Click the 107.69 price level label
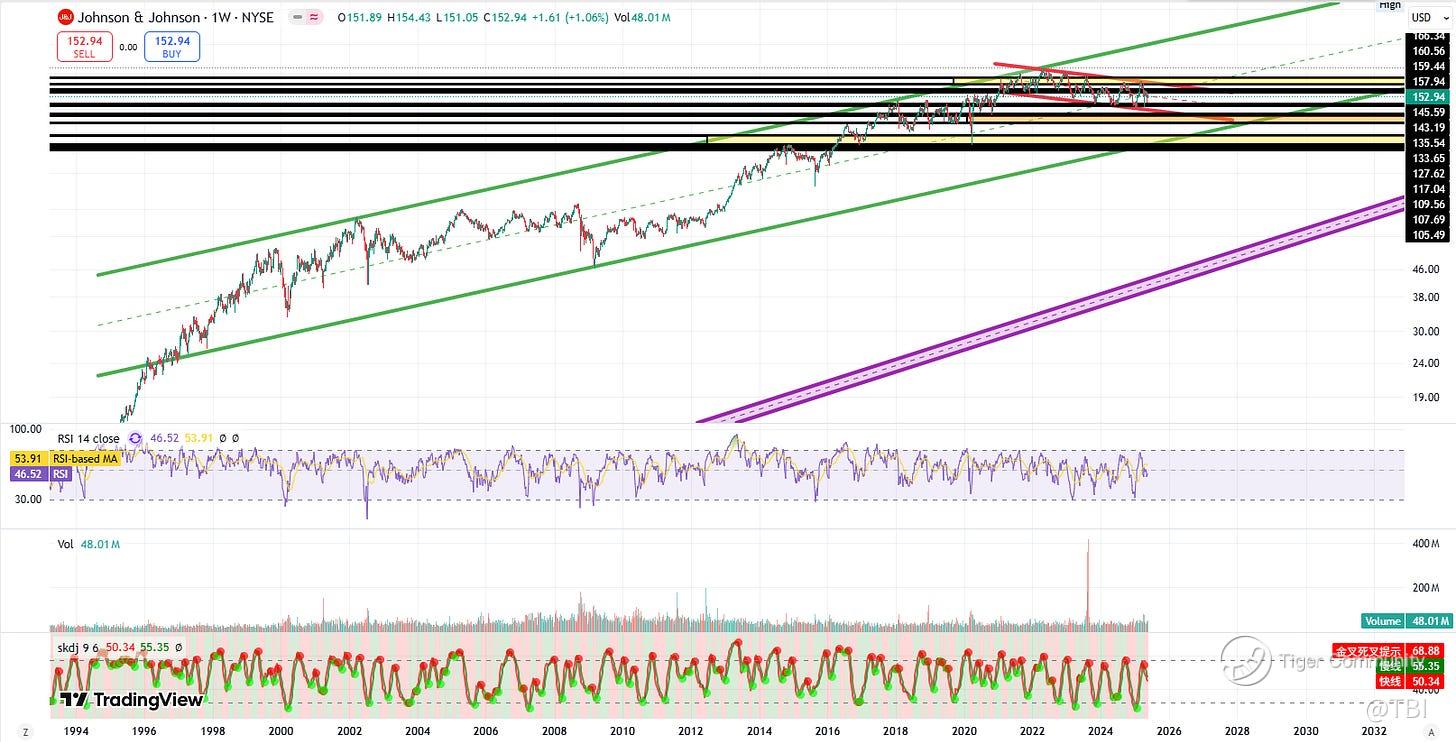This screenshot has width=1456, height=742. pos(1428,219)
